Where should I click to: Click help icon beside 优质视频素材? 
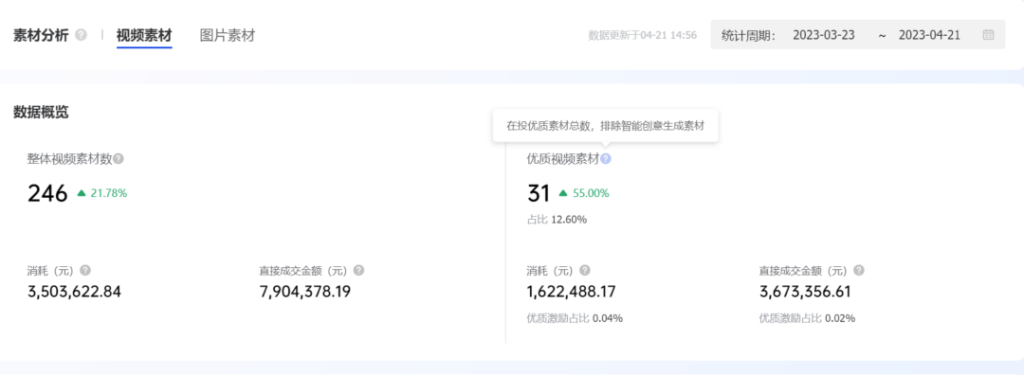(x=606, y=158)
